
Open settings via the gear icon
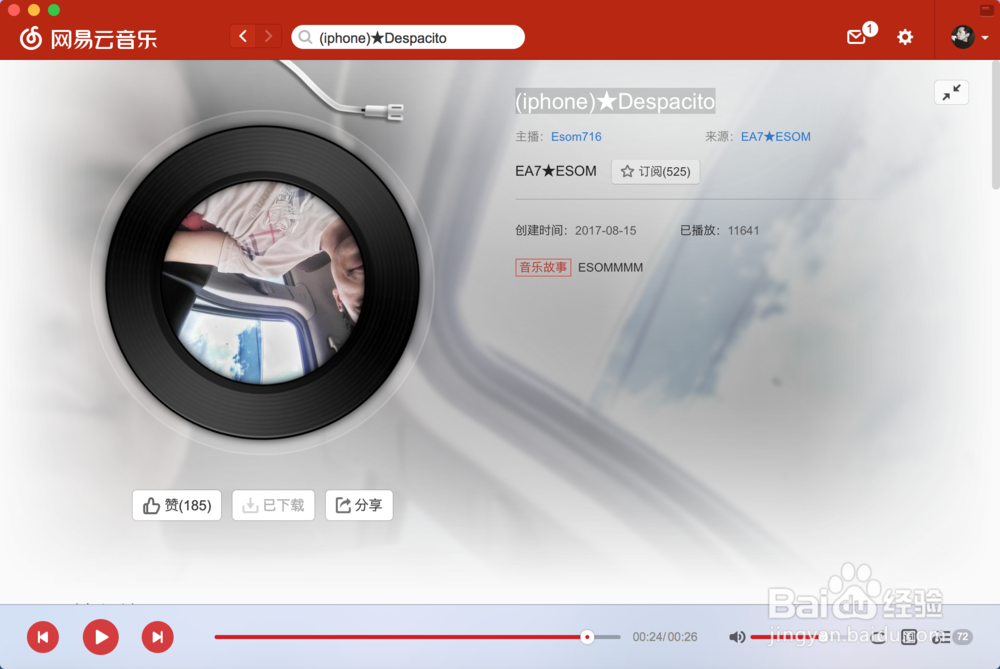pos(905,37)
